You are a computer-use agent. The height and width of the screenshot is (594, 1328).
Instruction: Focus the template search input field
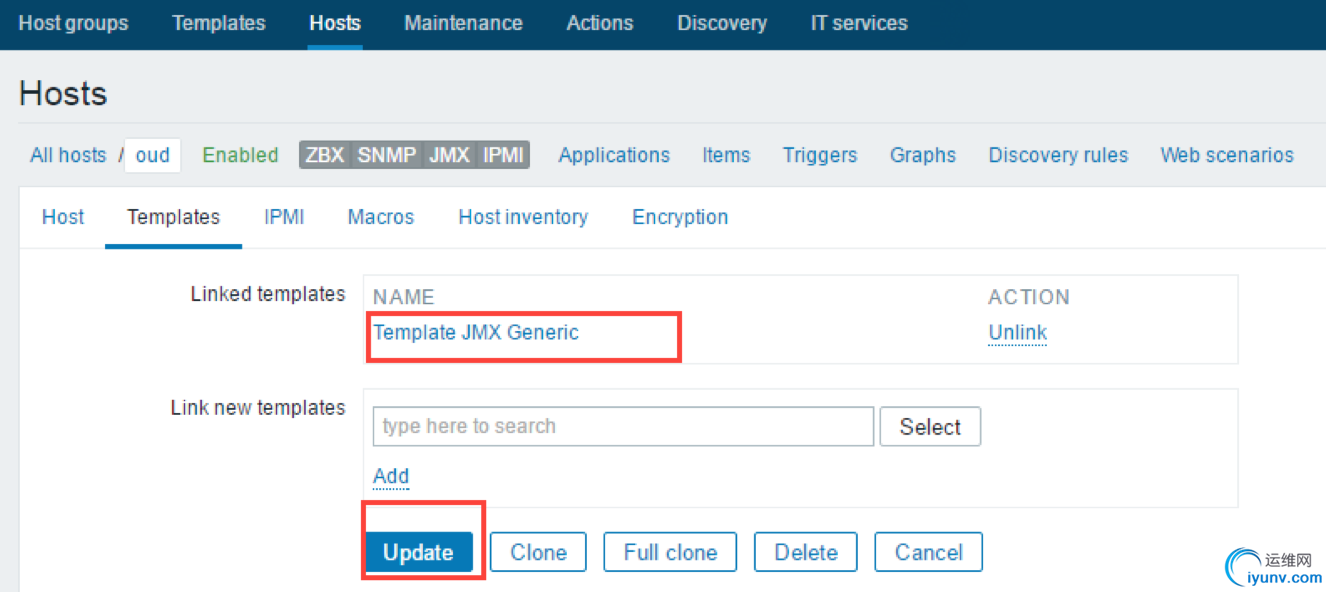[x=623, y=426]
